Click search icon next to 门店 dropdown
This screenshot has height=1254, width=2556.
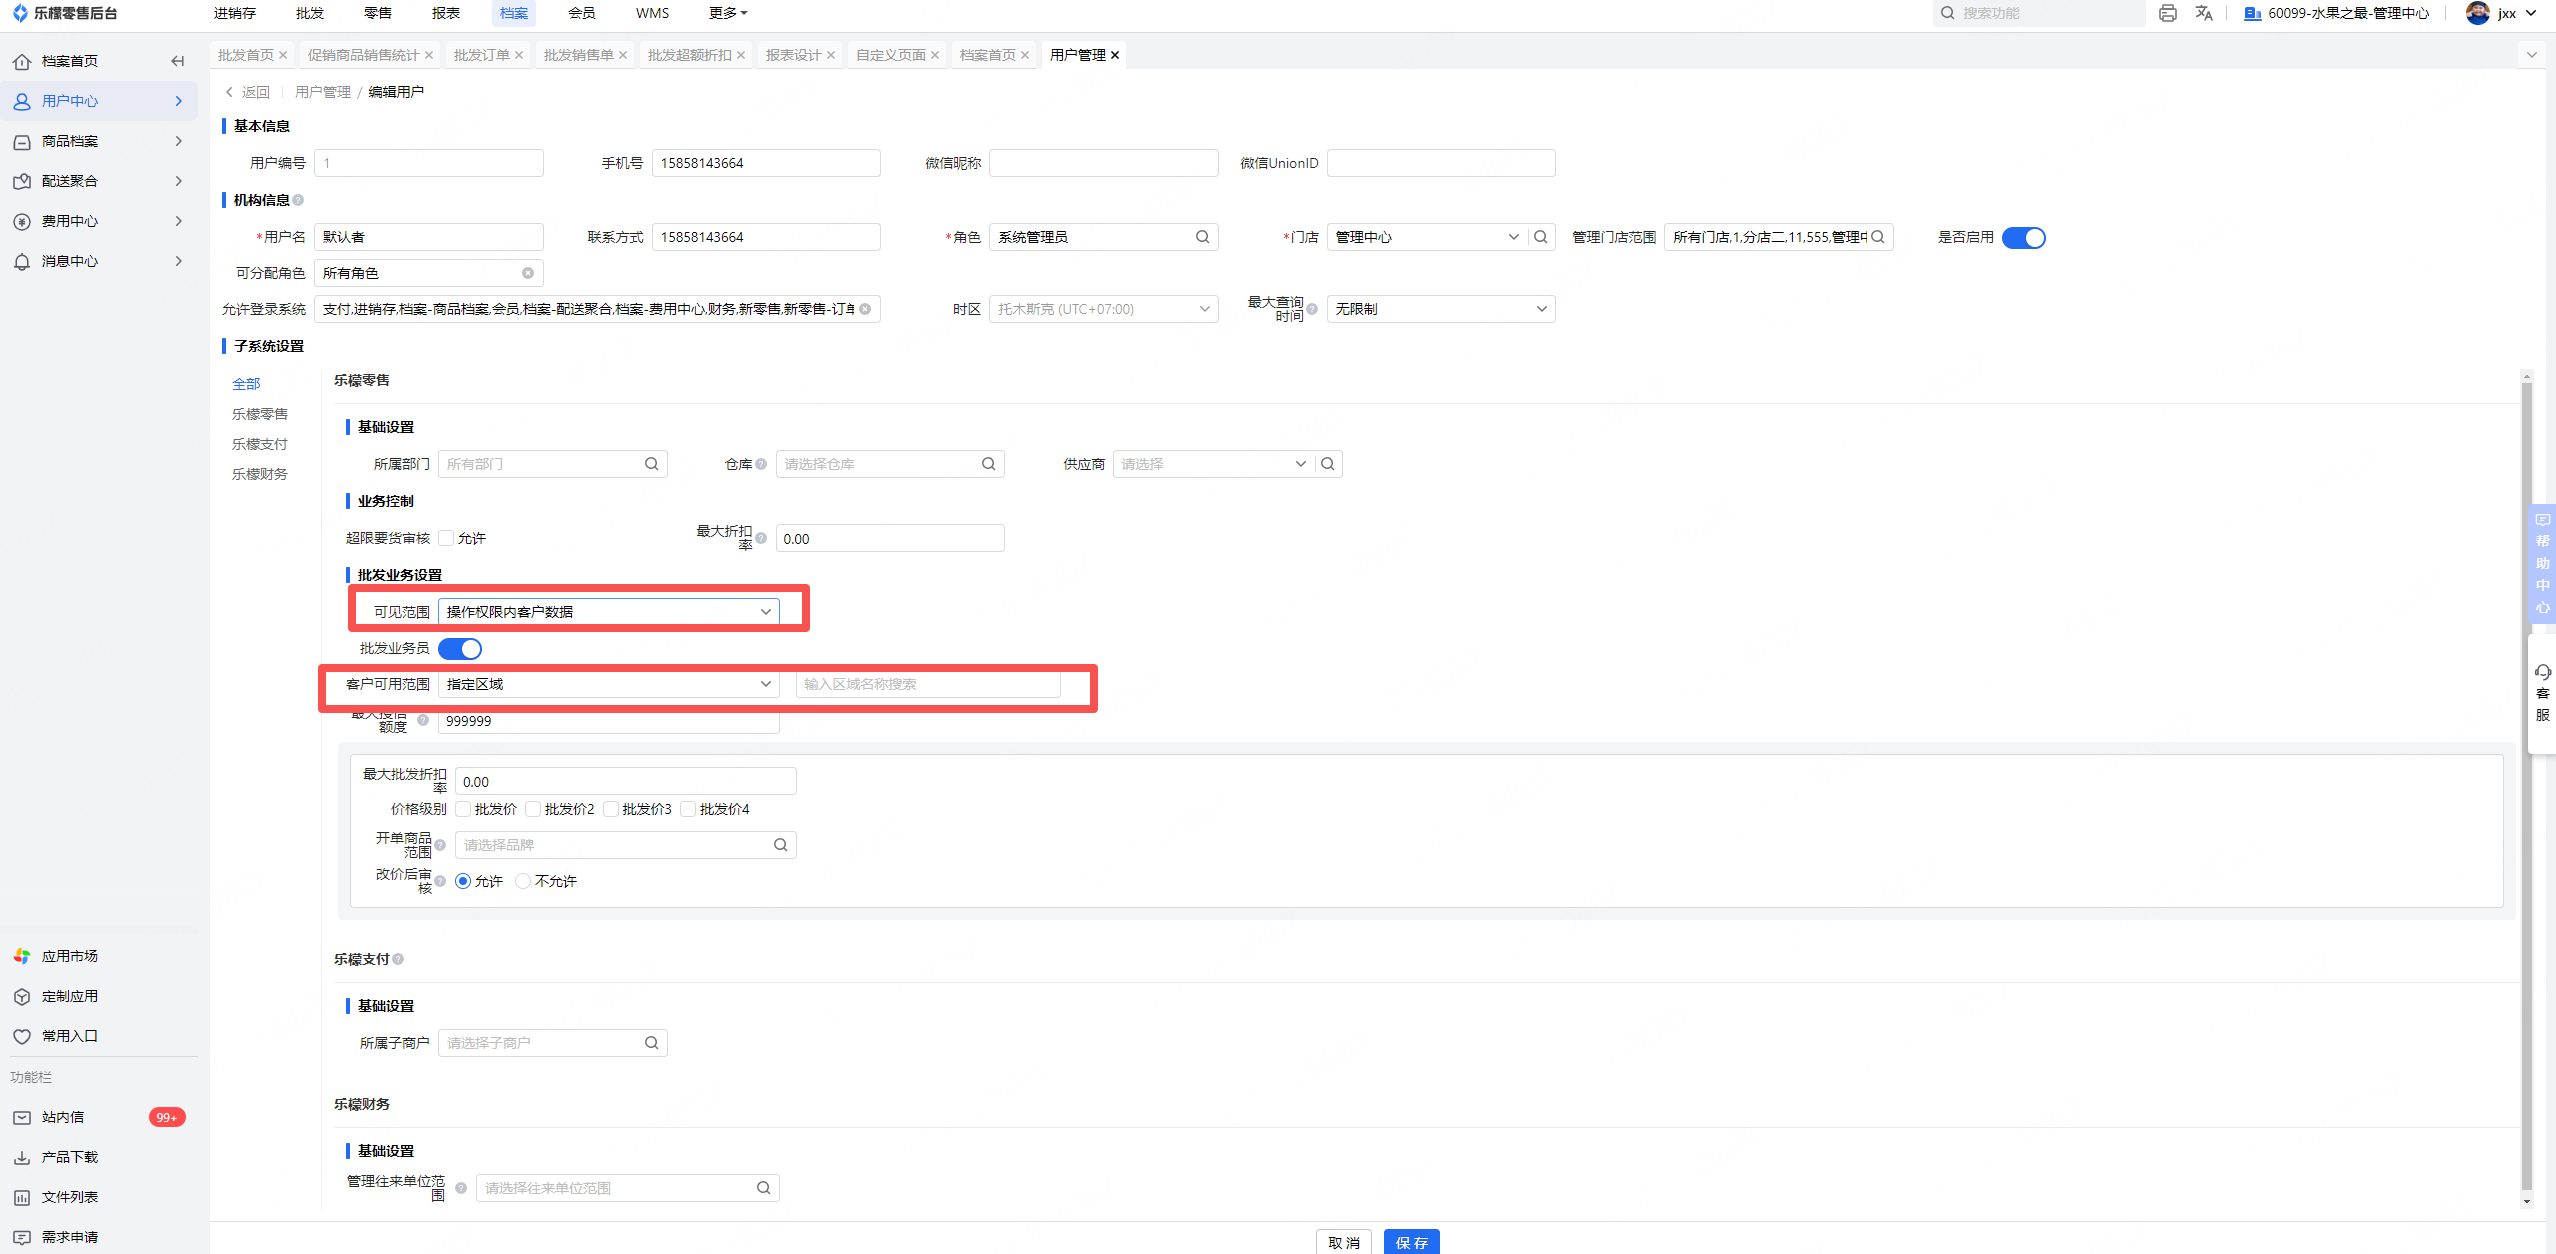click(x=1541, y=237)
